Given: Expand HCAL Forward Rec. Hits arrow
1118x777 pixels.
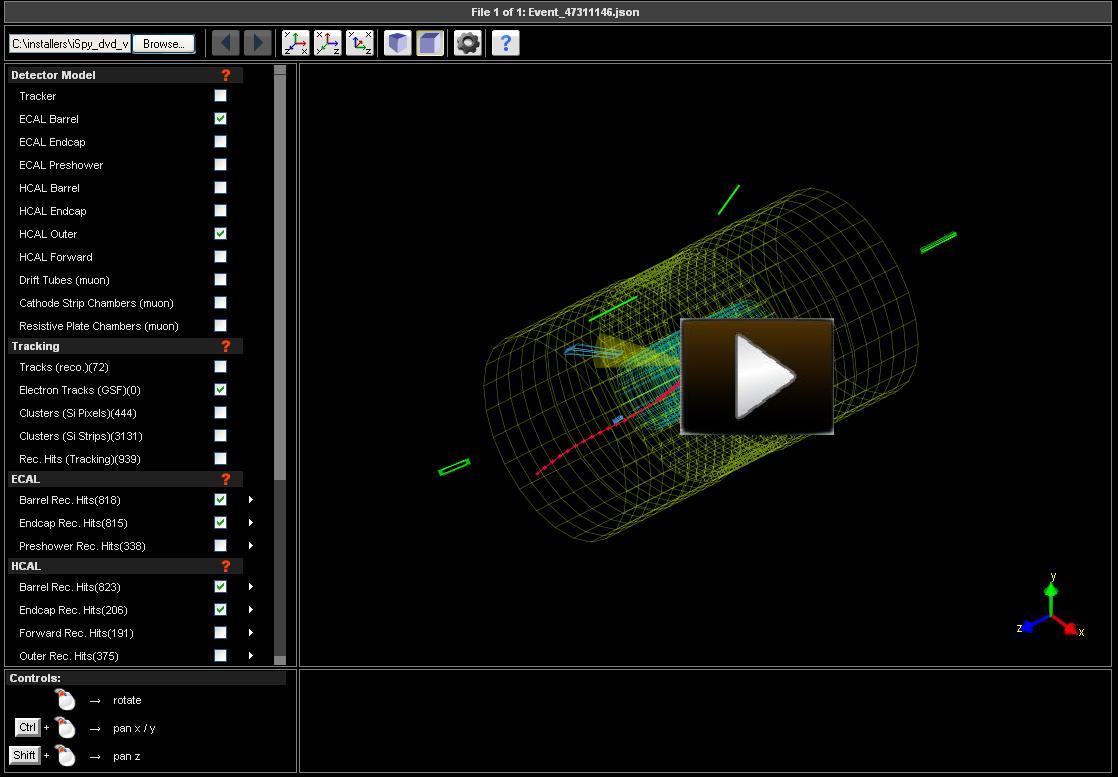Looking at the screenshot, I should (251, 633).
